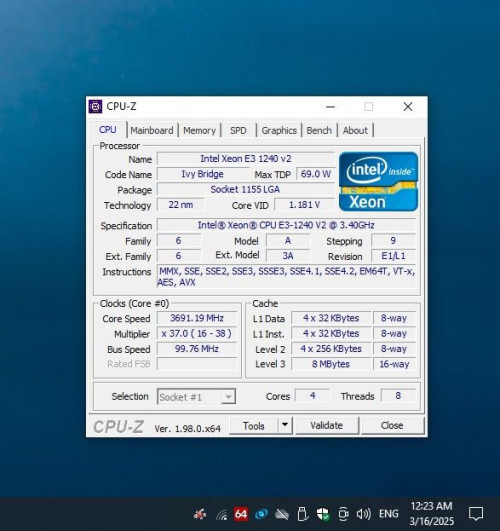The image size is (500, 531).
Task: Select the CPU tab
Action: 108,130
